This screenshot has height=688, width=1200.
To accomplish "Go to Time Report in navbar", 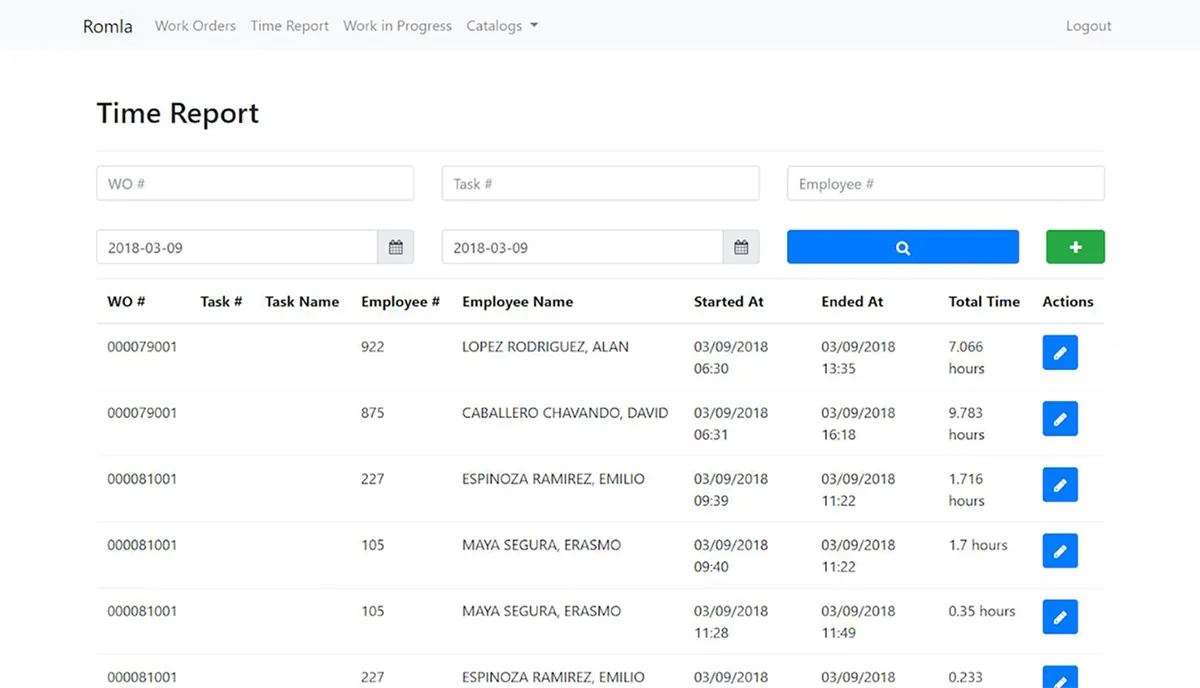I will (290, 26).
